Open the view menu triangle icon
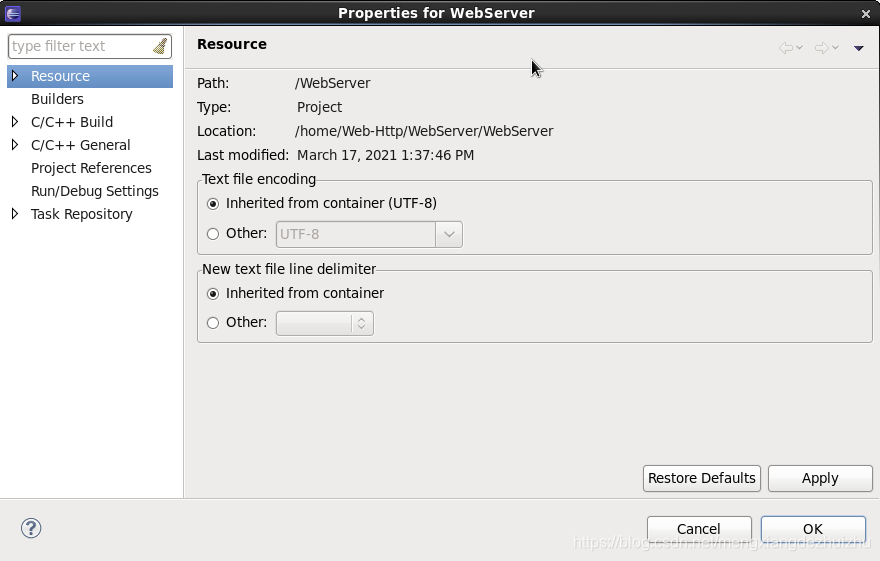880x561 pixels. [x=858, y=48]
